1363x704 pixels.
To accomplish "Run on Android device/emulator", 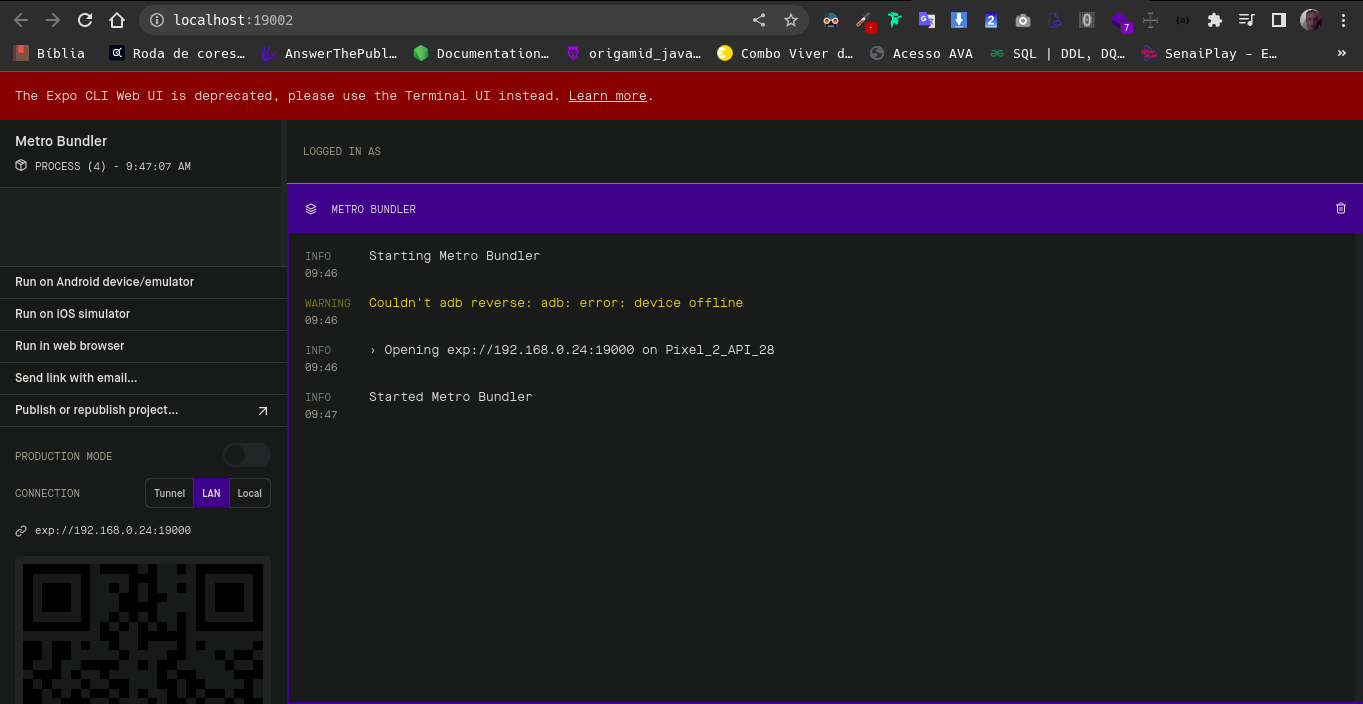I will [143, 282].
